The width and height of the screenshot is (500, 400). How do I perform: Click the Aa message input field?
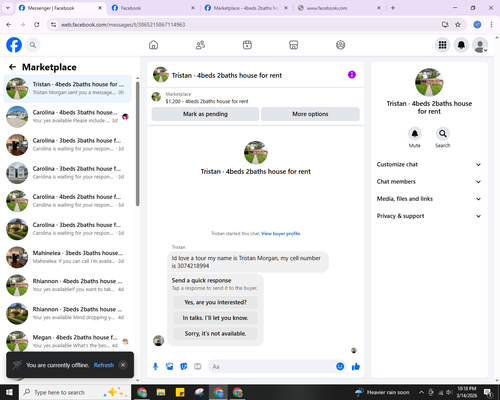click(x=272, y=367)
